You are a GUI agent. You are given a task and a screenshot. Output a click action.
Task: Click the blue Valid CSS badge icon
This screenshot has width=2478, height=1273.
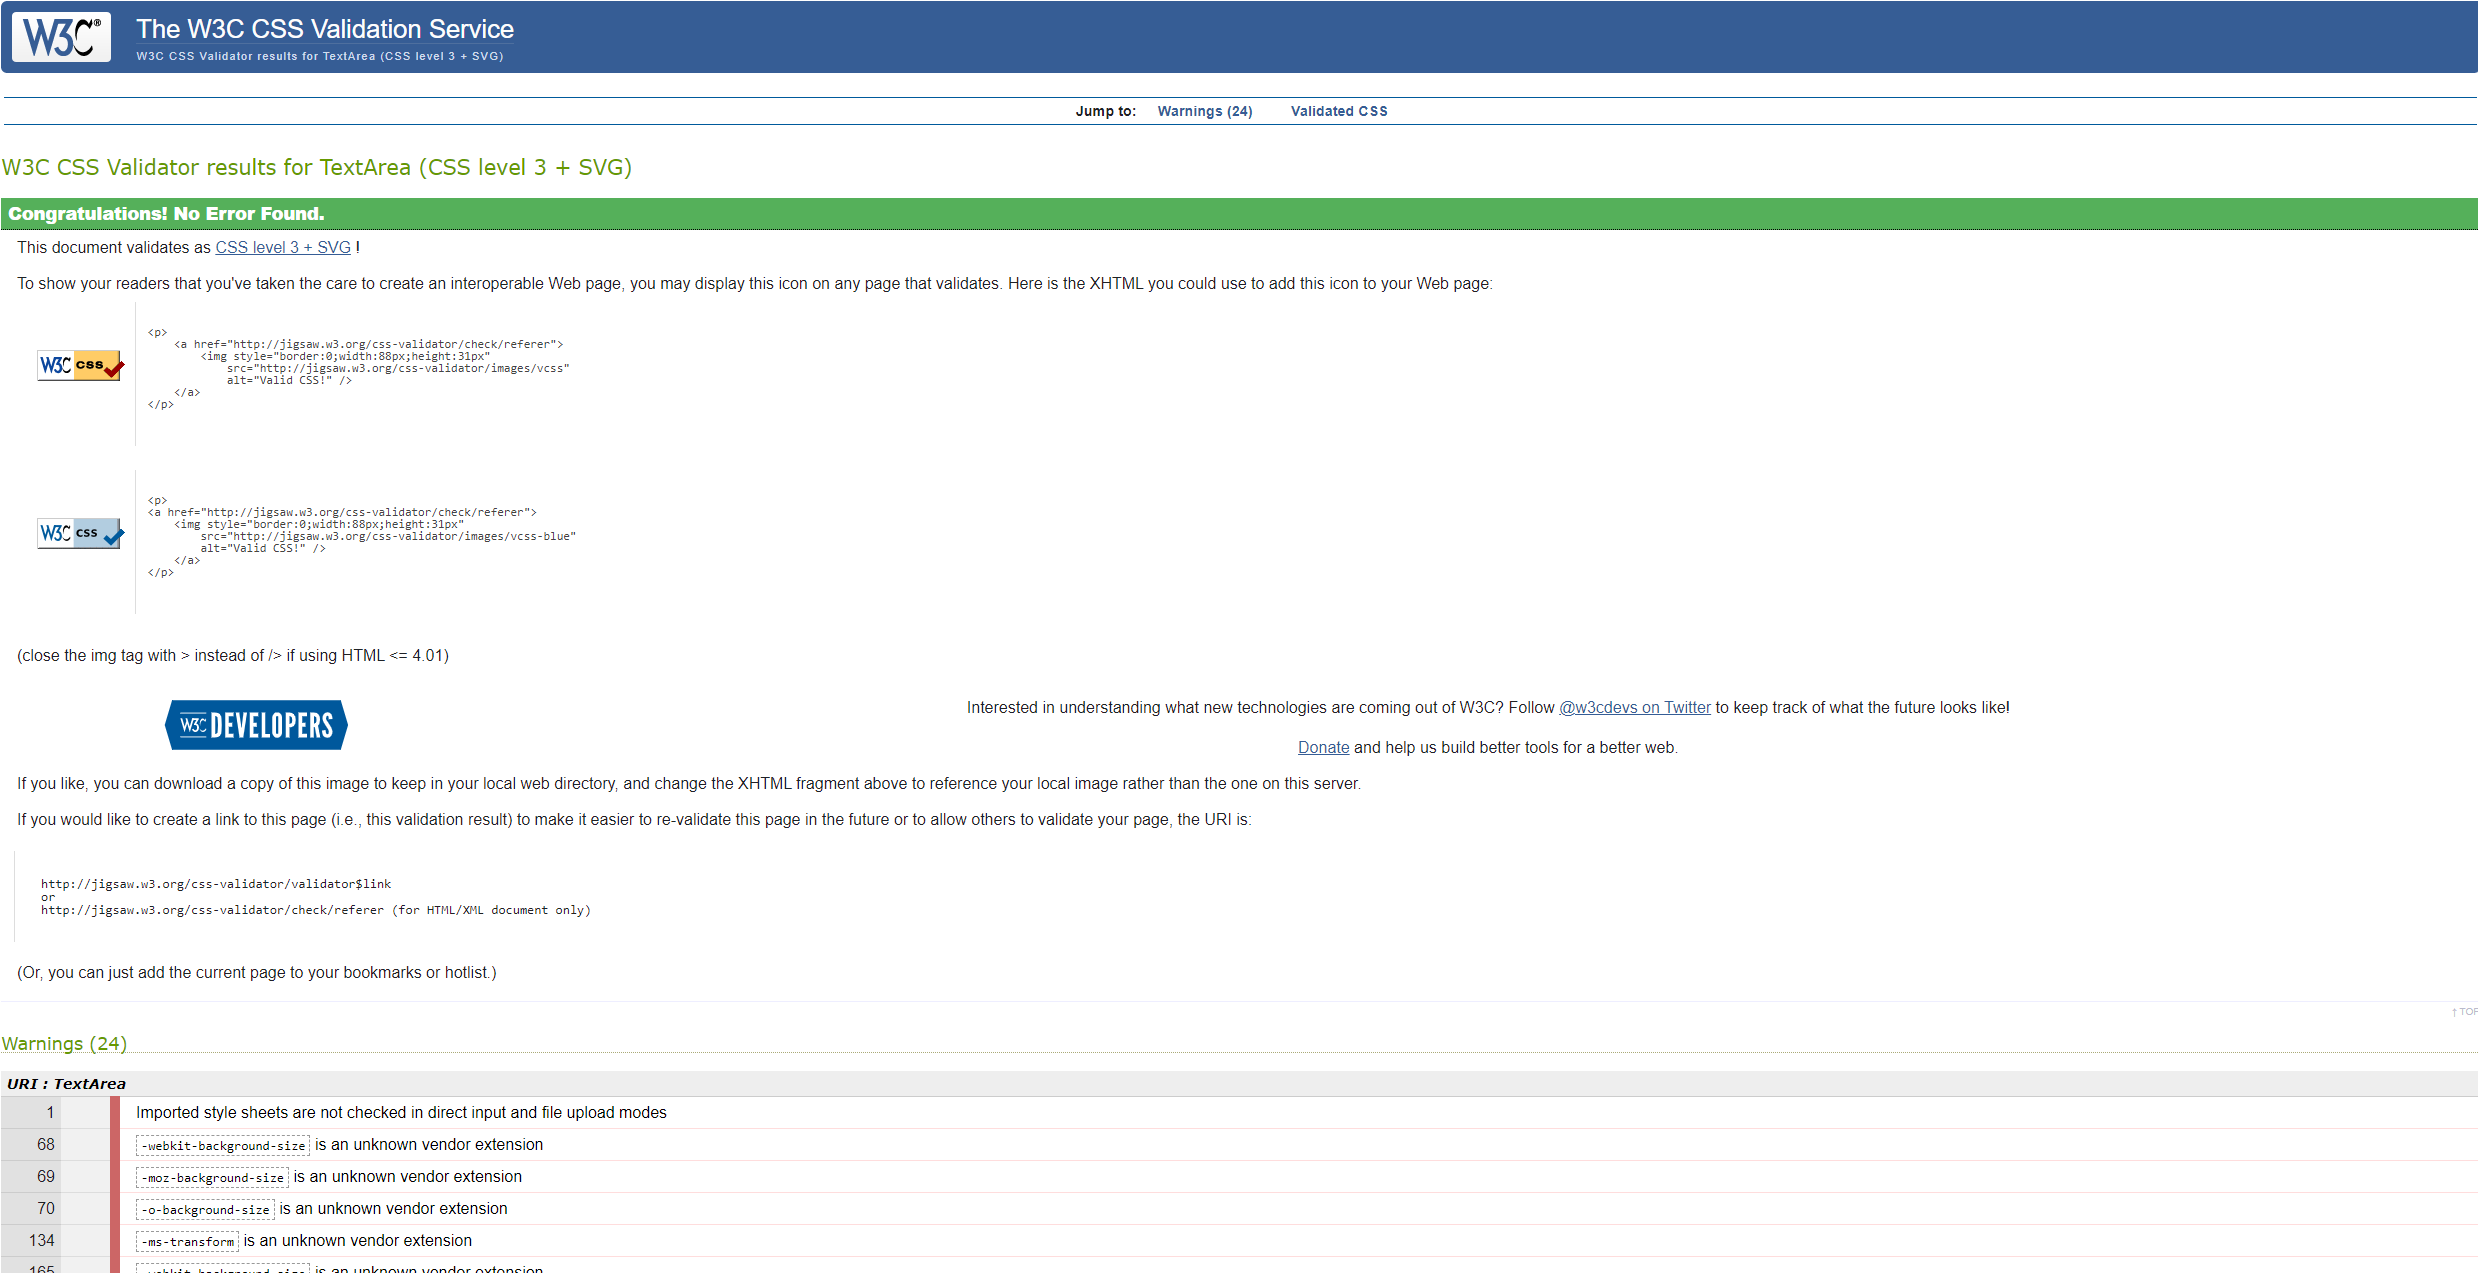80,533
